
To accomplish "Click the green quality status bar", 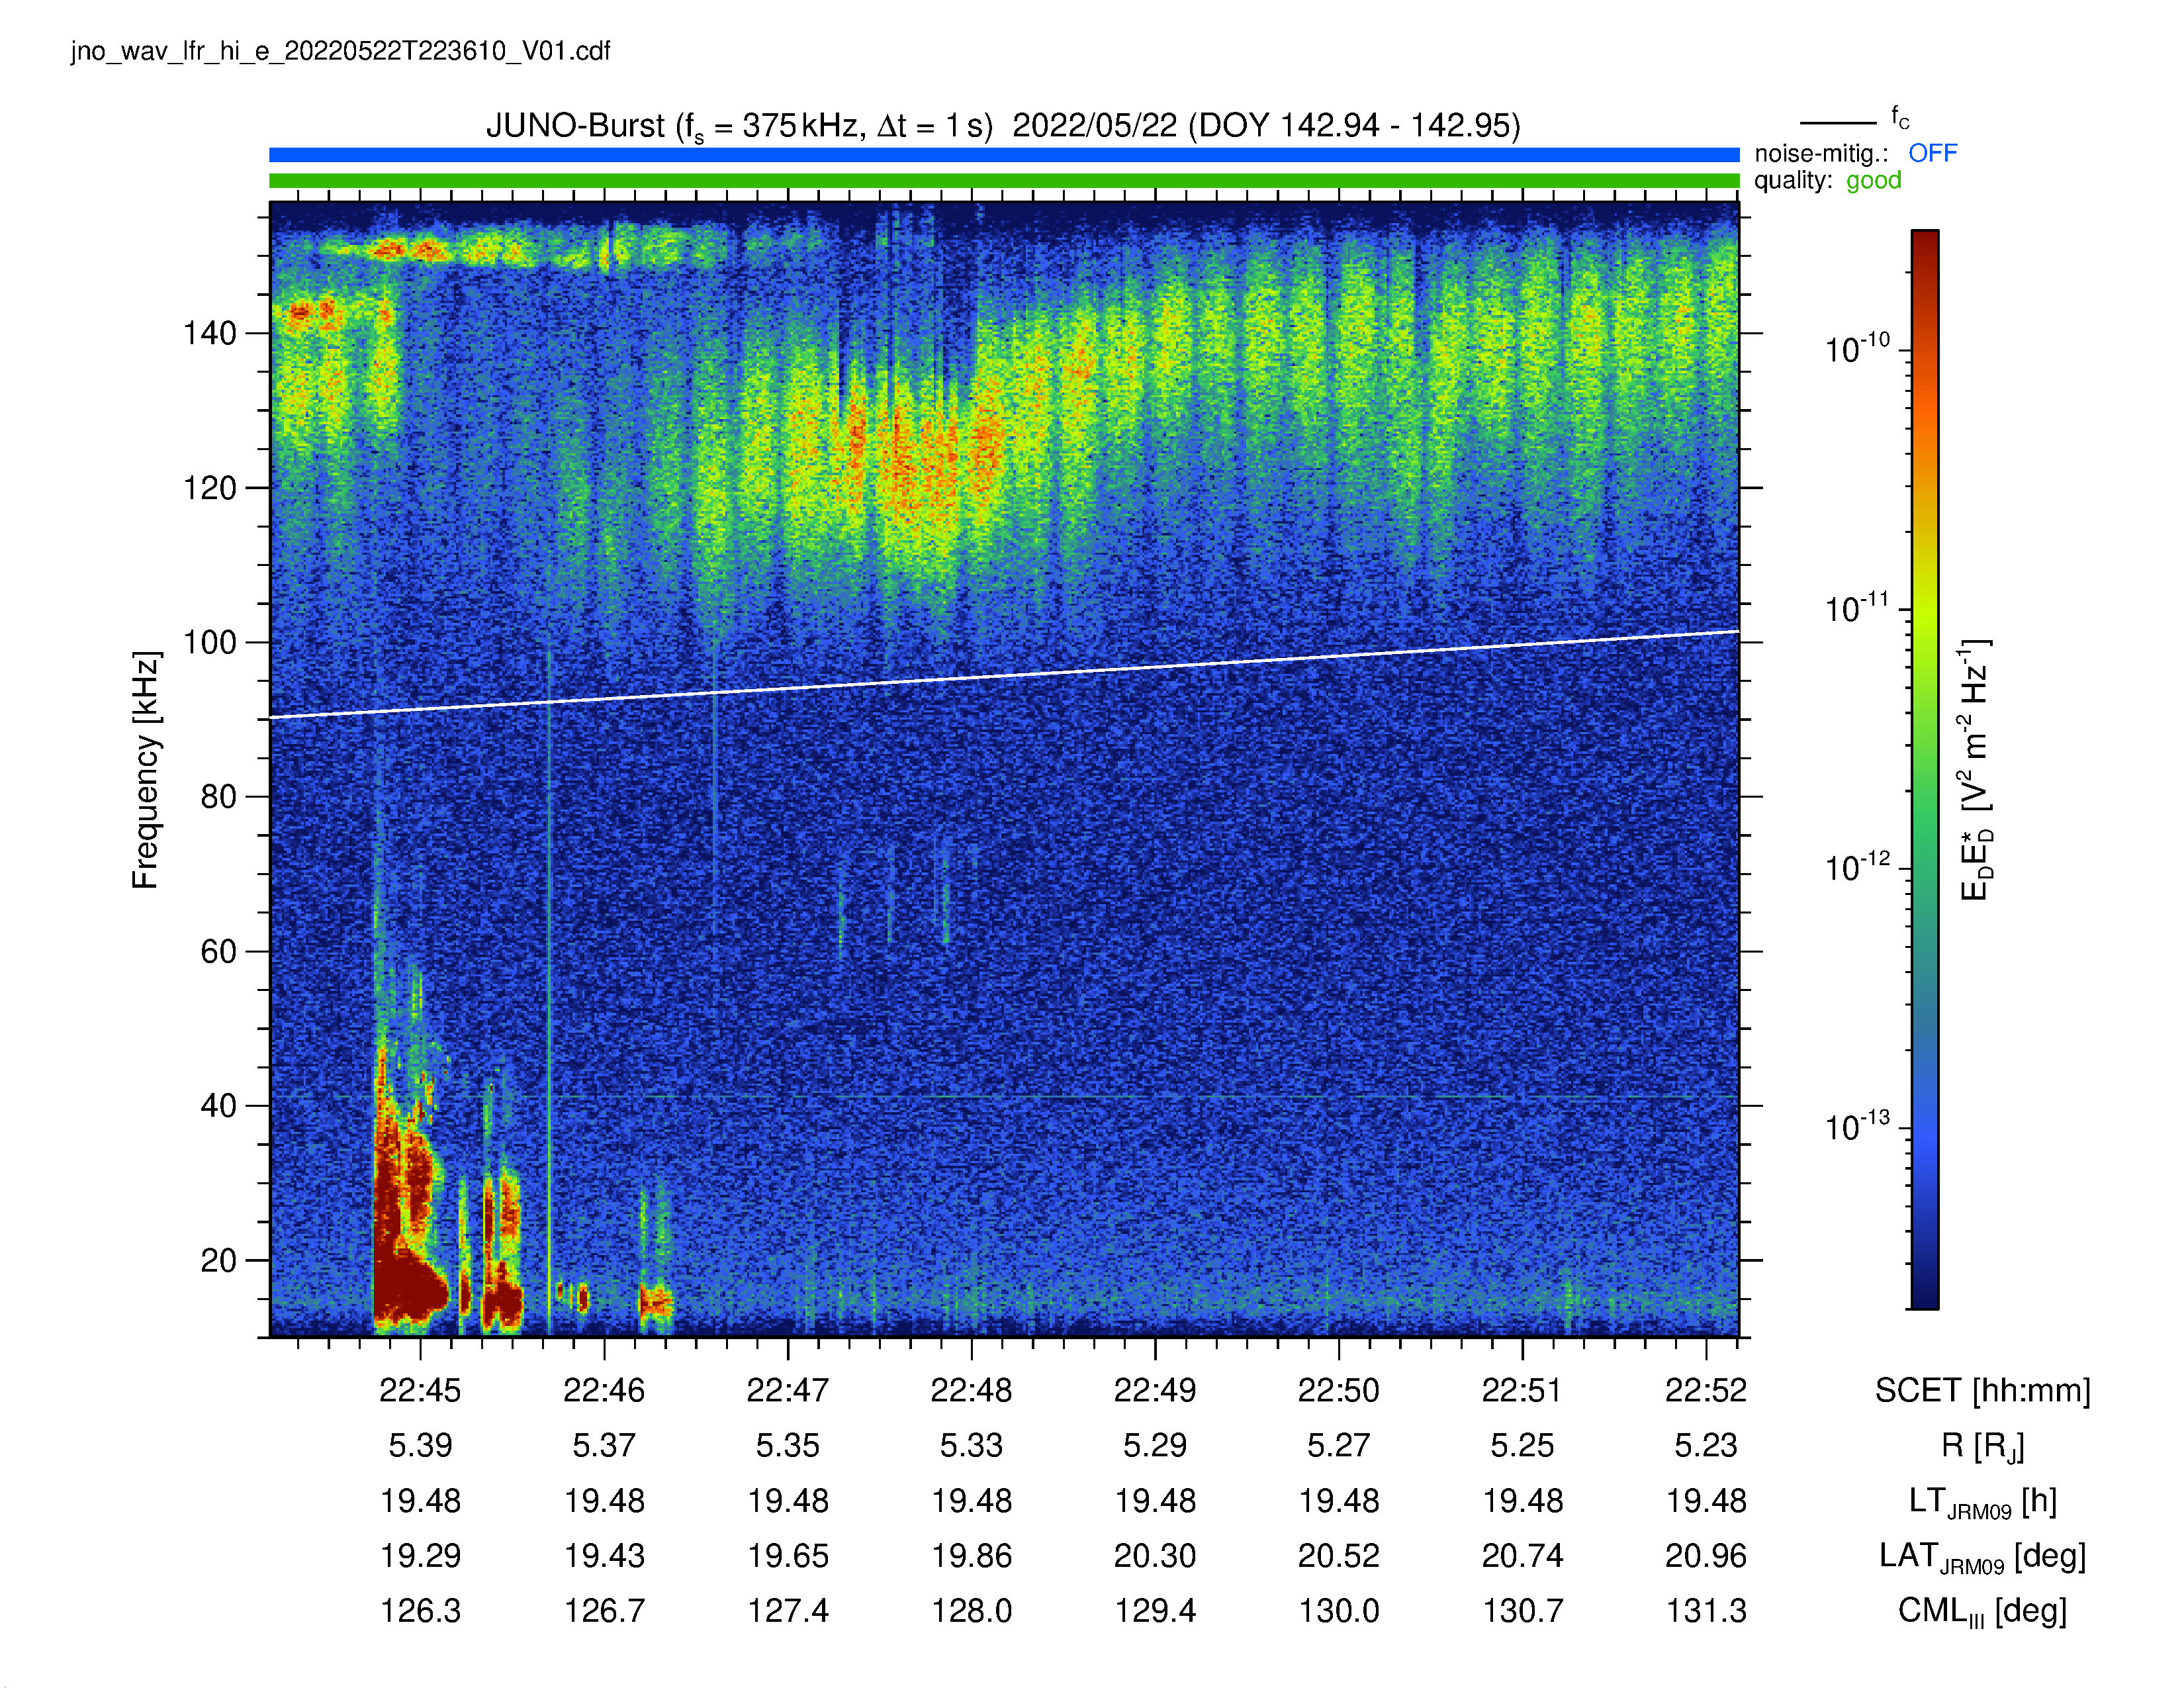I will tap(1004, 181).
